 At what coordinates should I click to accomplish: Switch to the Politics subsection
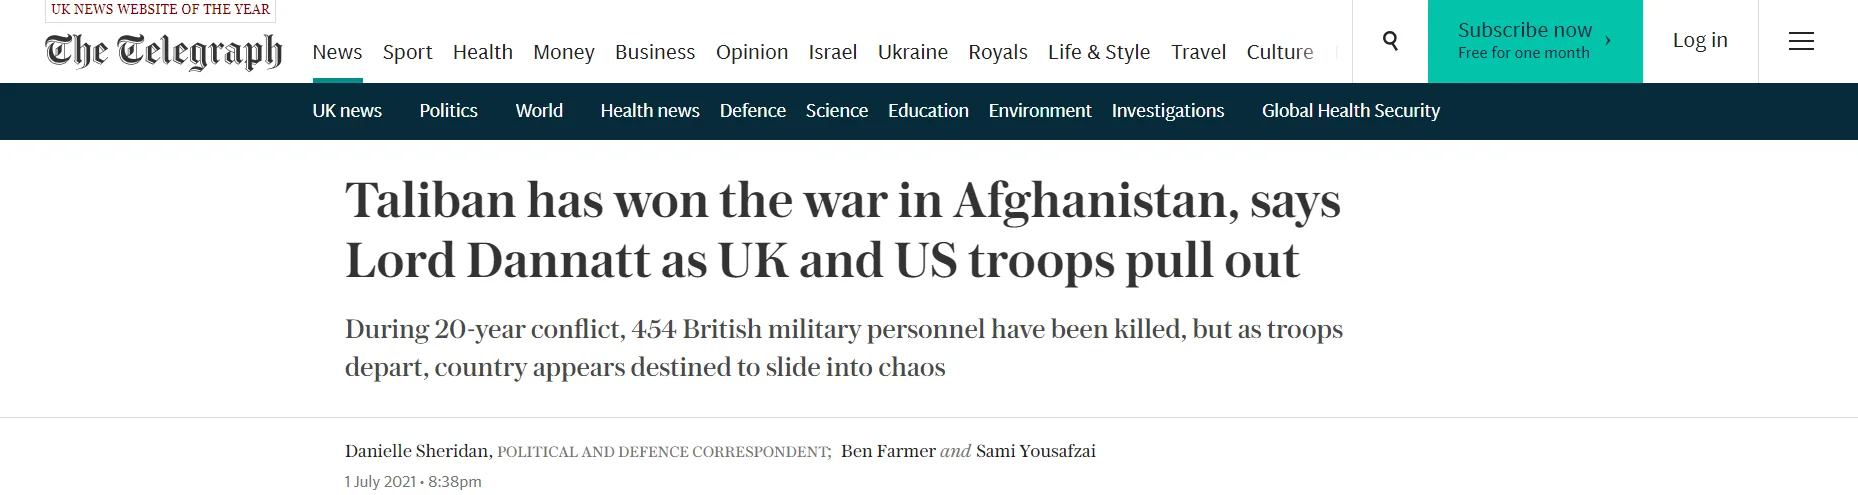pos(448,111)
